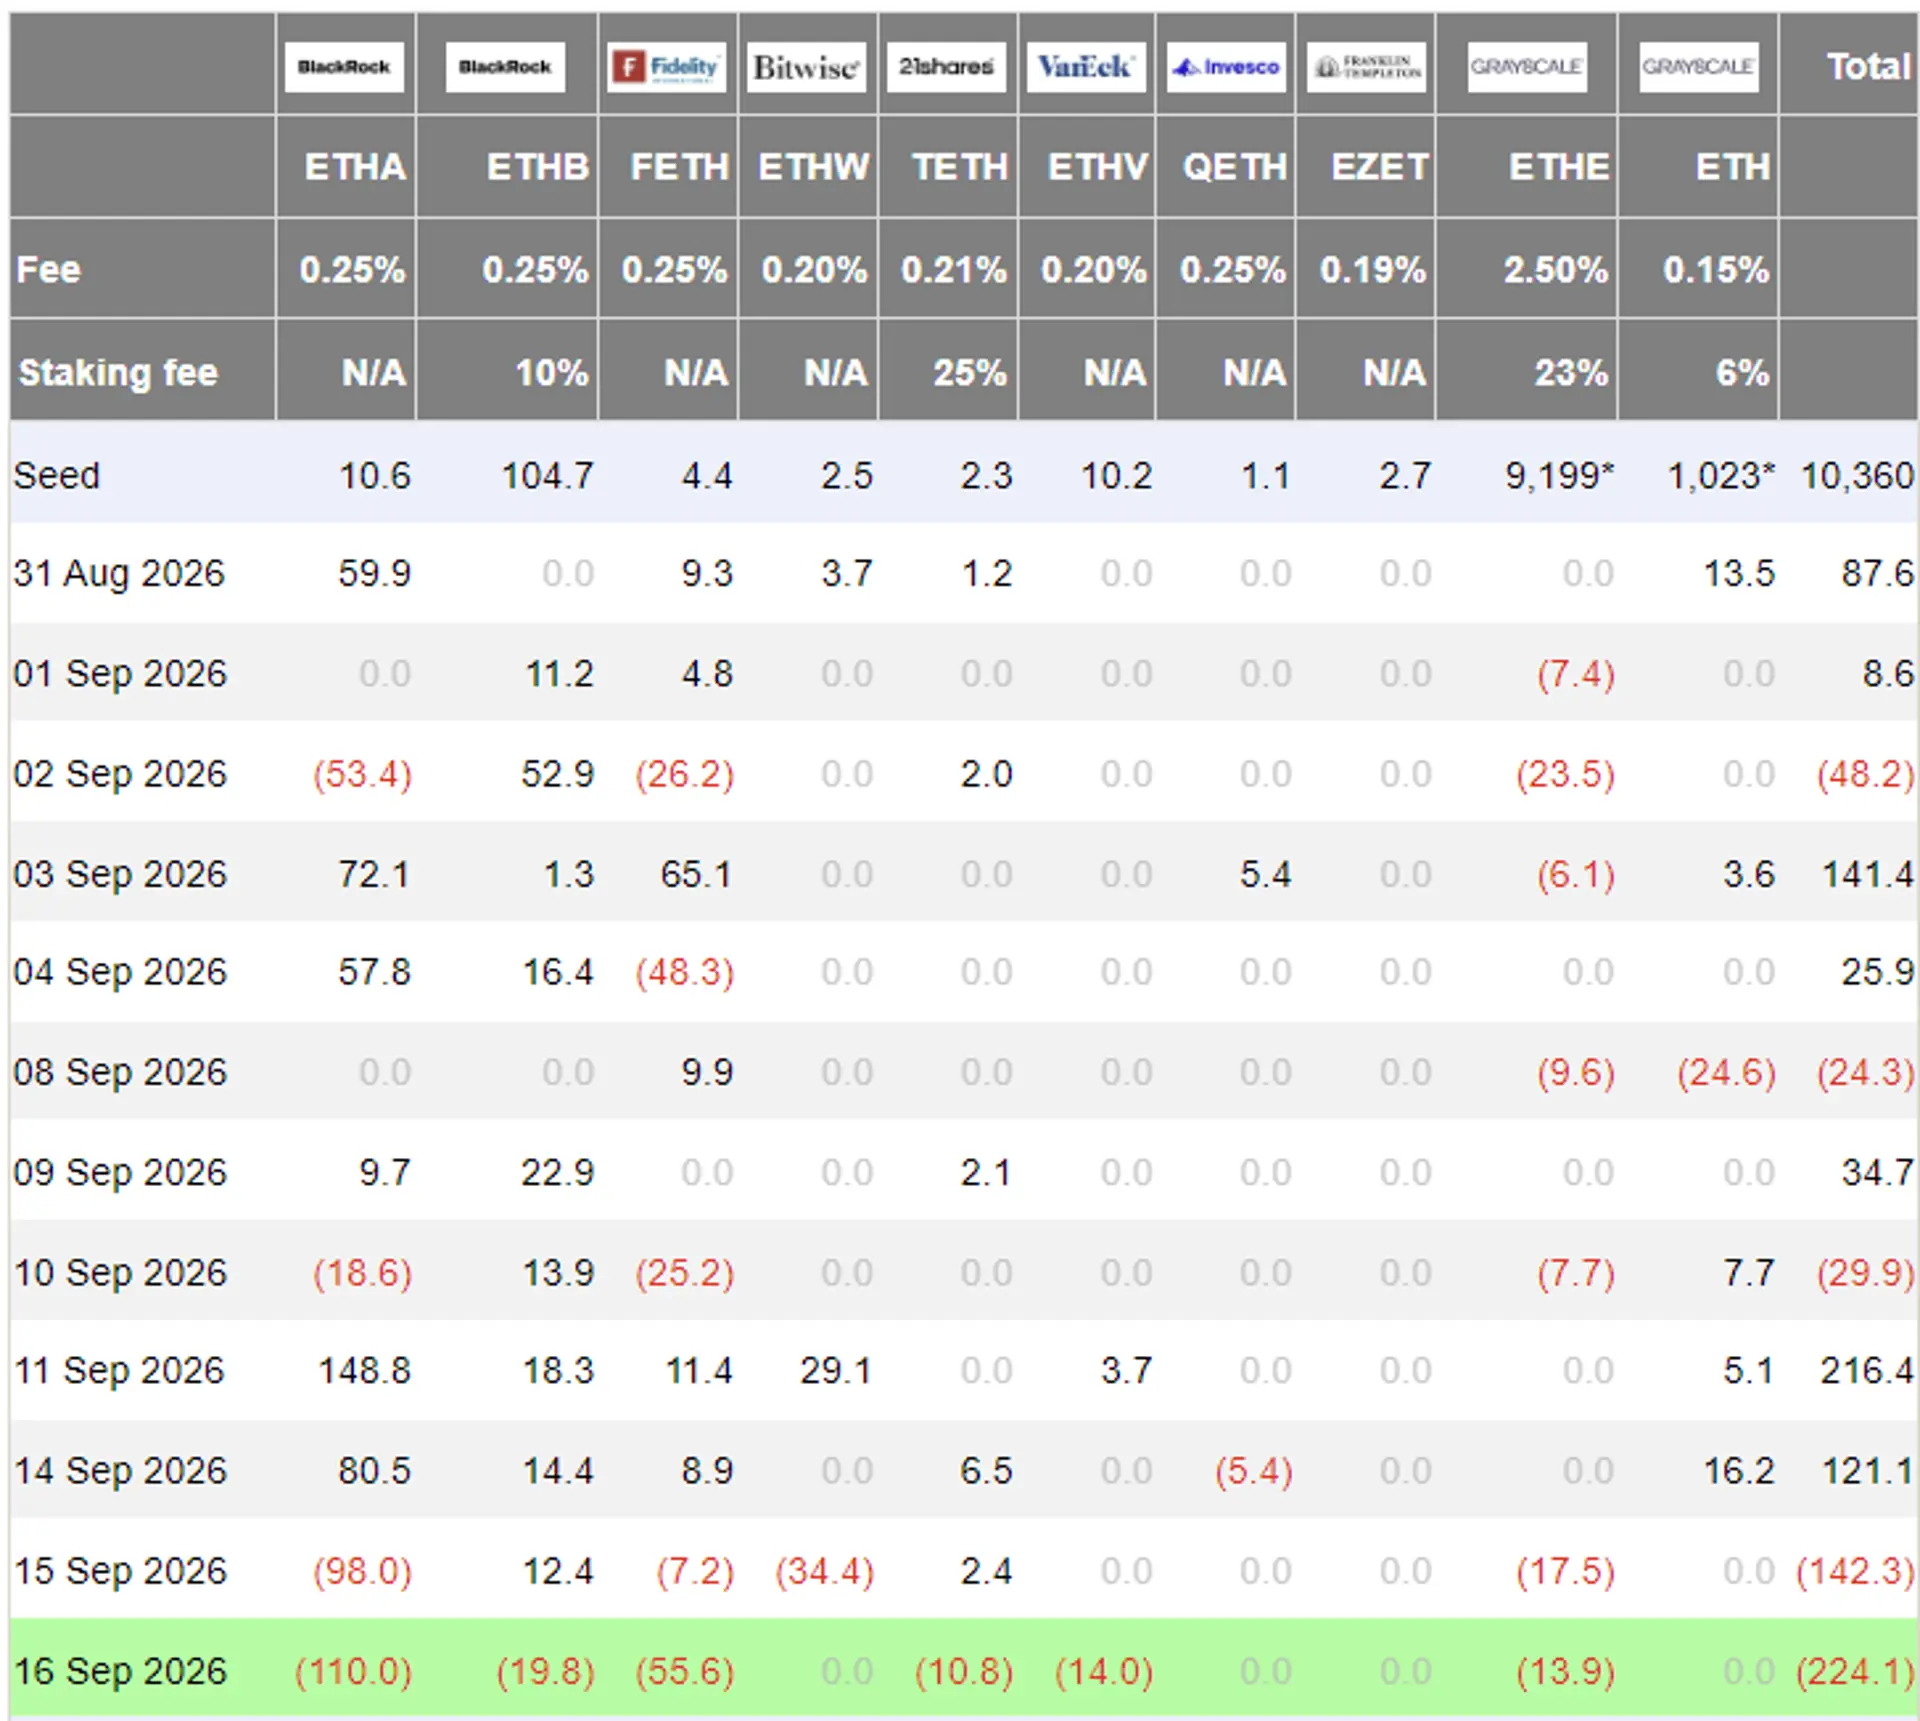The image size is (1920, 1721).
Task: Select the highlighted 16 Sep 2026 row
Action: (x=963, y=1670)
